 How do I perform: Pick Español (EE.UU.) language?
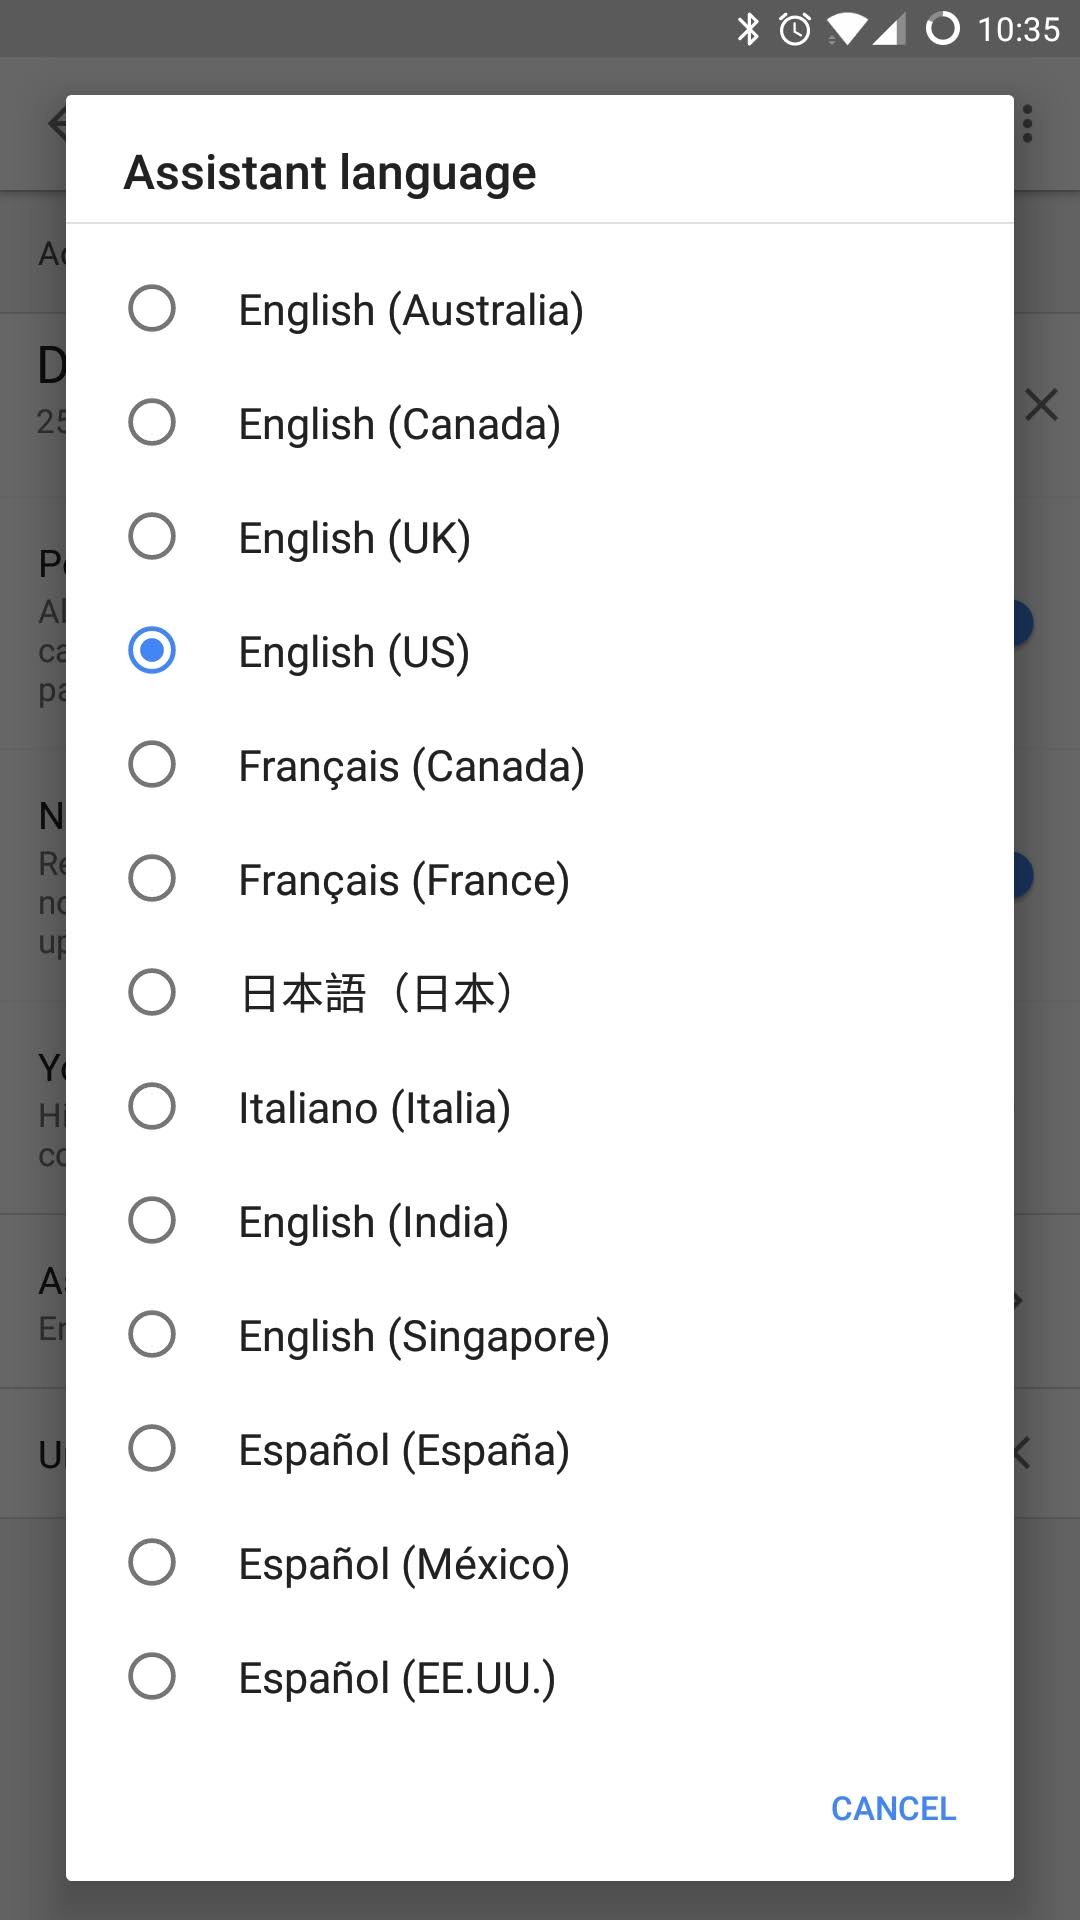152,1677
